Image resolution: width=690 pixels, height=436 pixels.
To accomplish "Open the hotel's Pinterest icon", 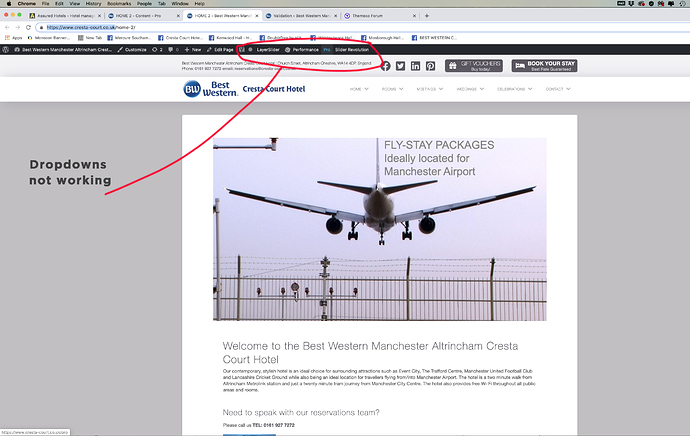I will point(430,66).
